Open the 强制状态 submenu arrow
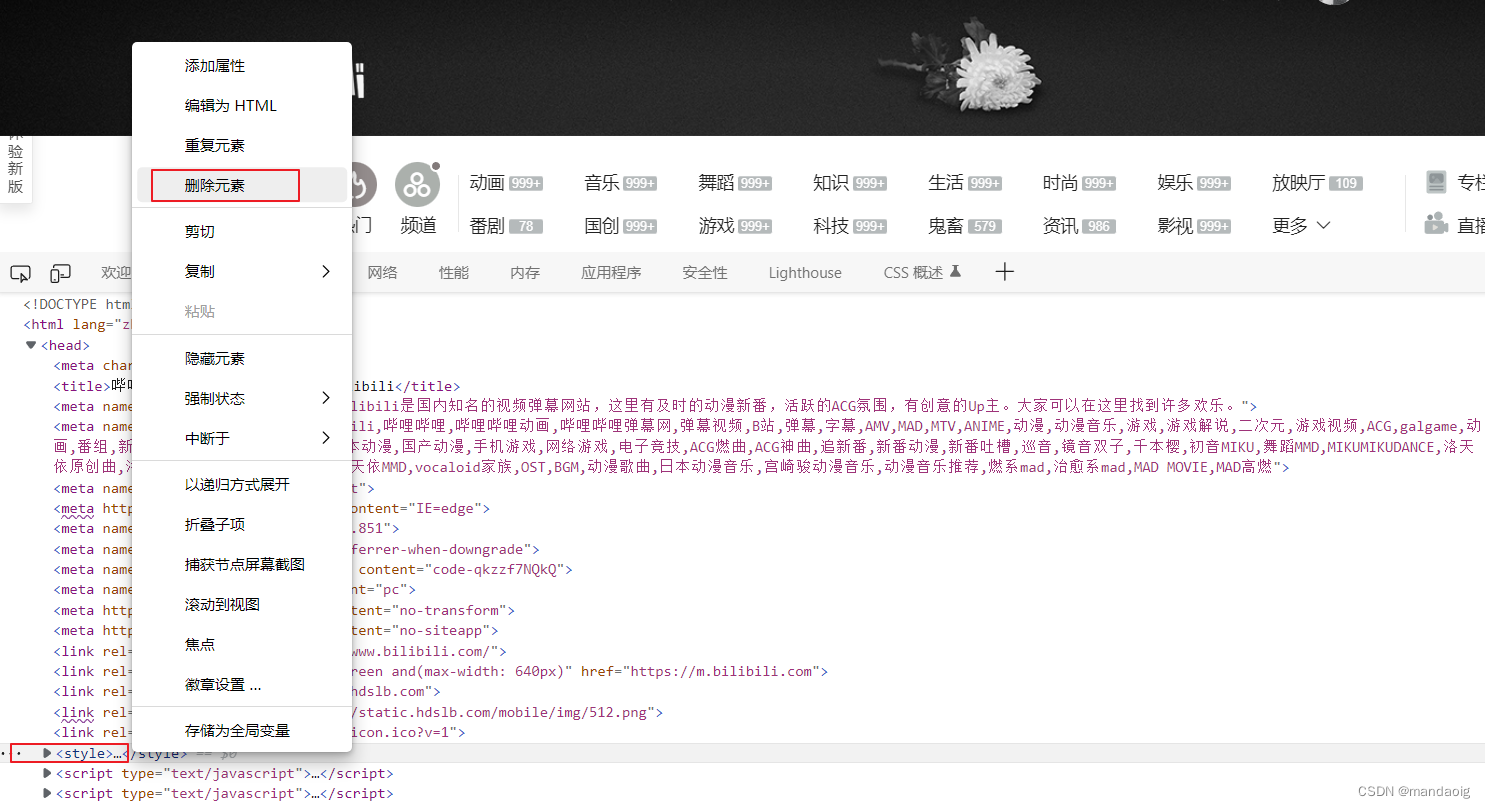Image resolution: width=1485 pixels, height=808 pixels. pos(326,398)
